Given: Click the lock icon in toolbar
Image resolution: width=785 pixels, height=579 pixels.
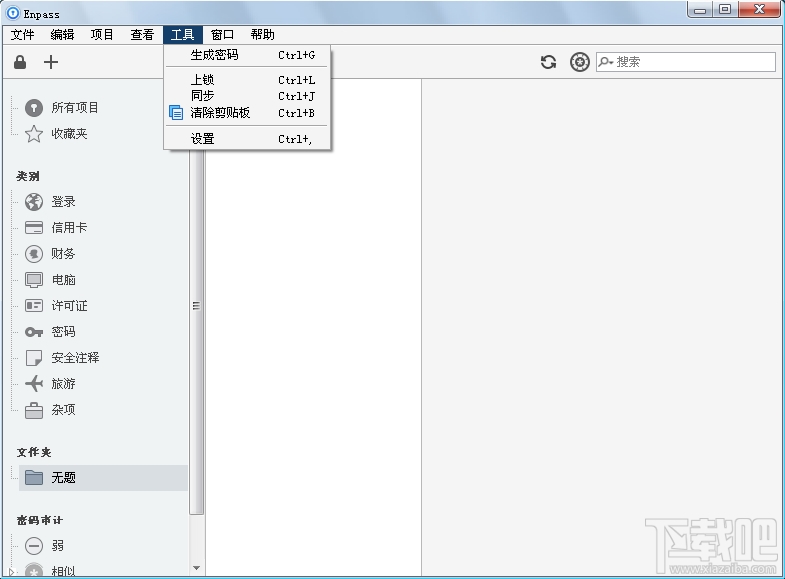Looking at the screenshot, I should (x=20, y=62).
